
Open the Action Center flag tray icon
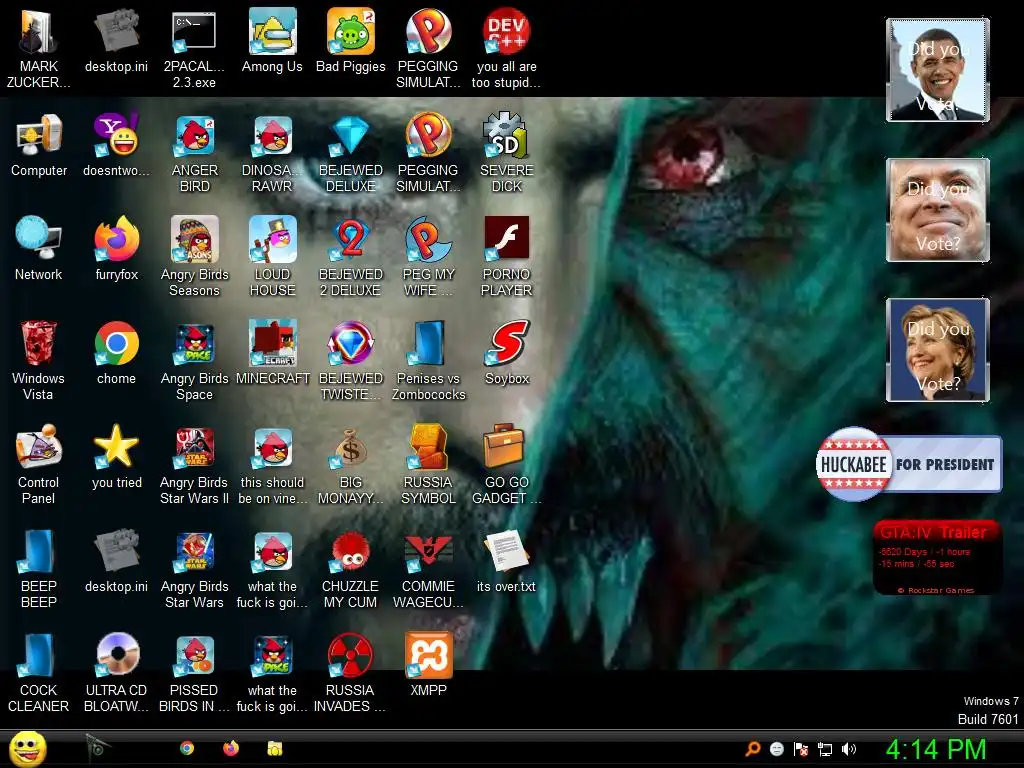pyautogui.click(x=801, y=749)
